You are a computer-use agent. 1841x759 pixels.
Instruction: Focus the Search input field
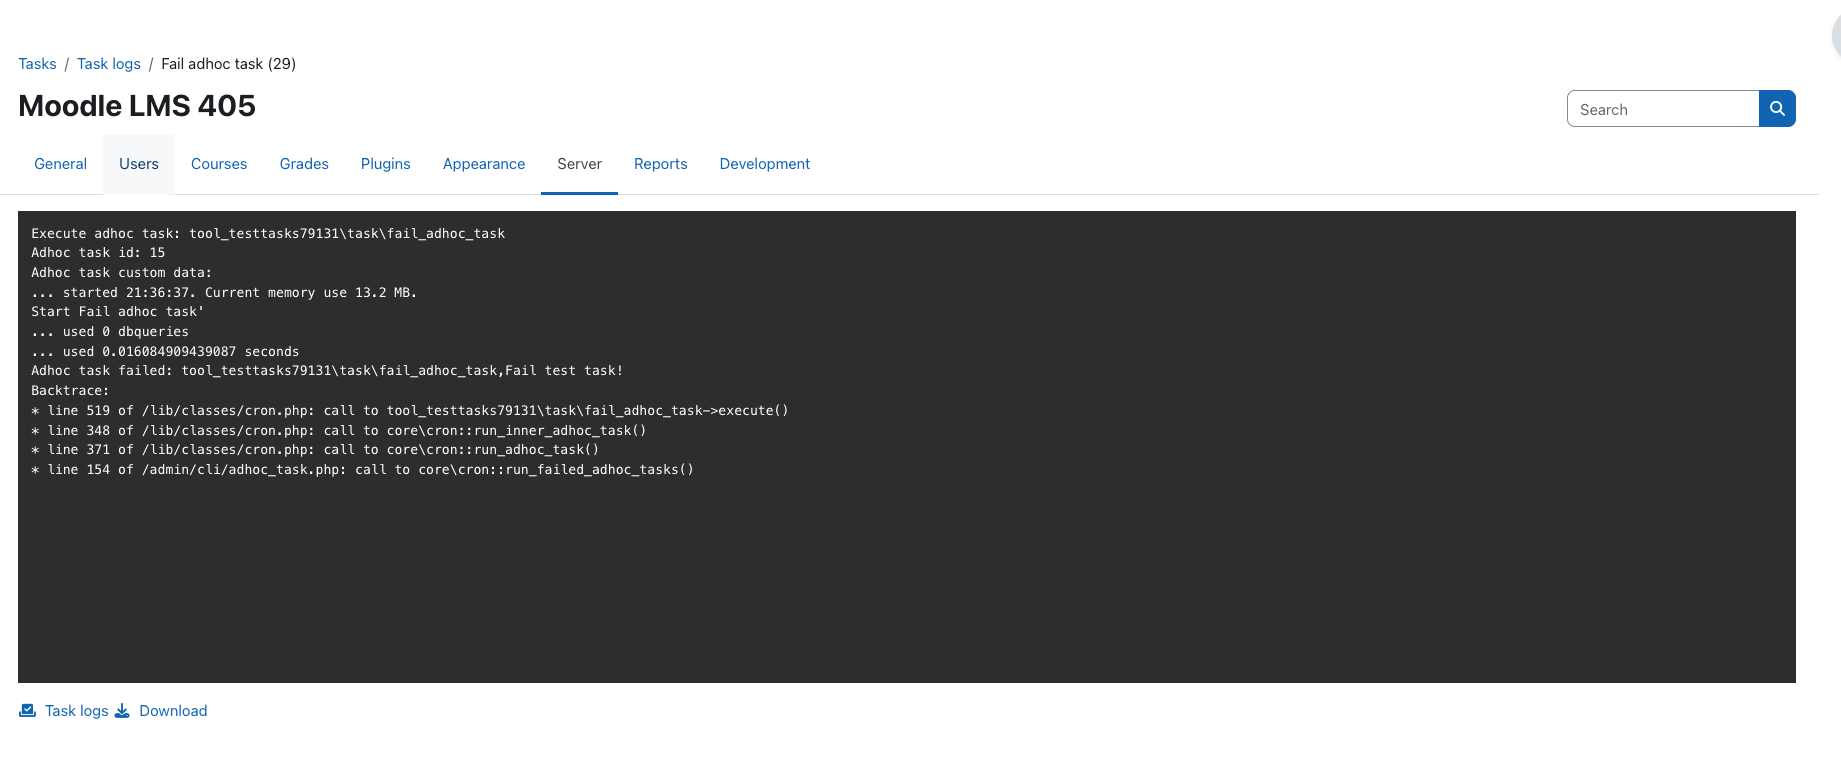click(1663, 109)
